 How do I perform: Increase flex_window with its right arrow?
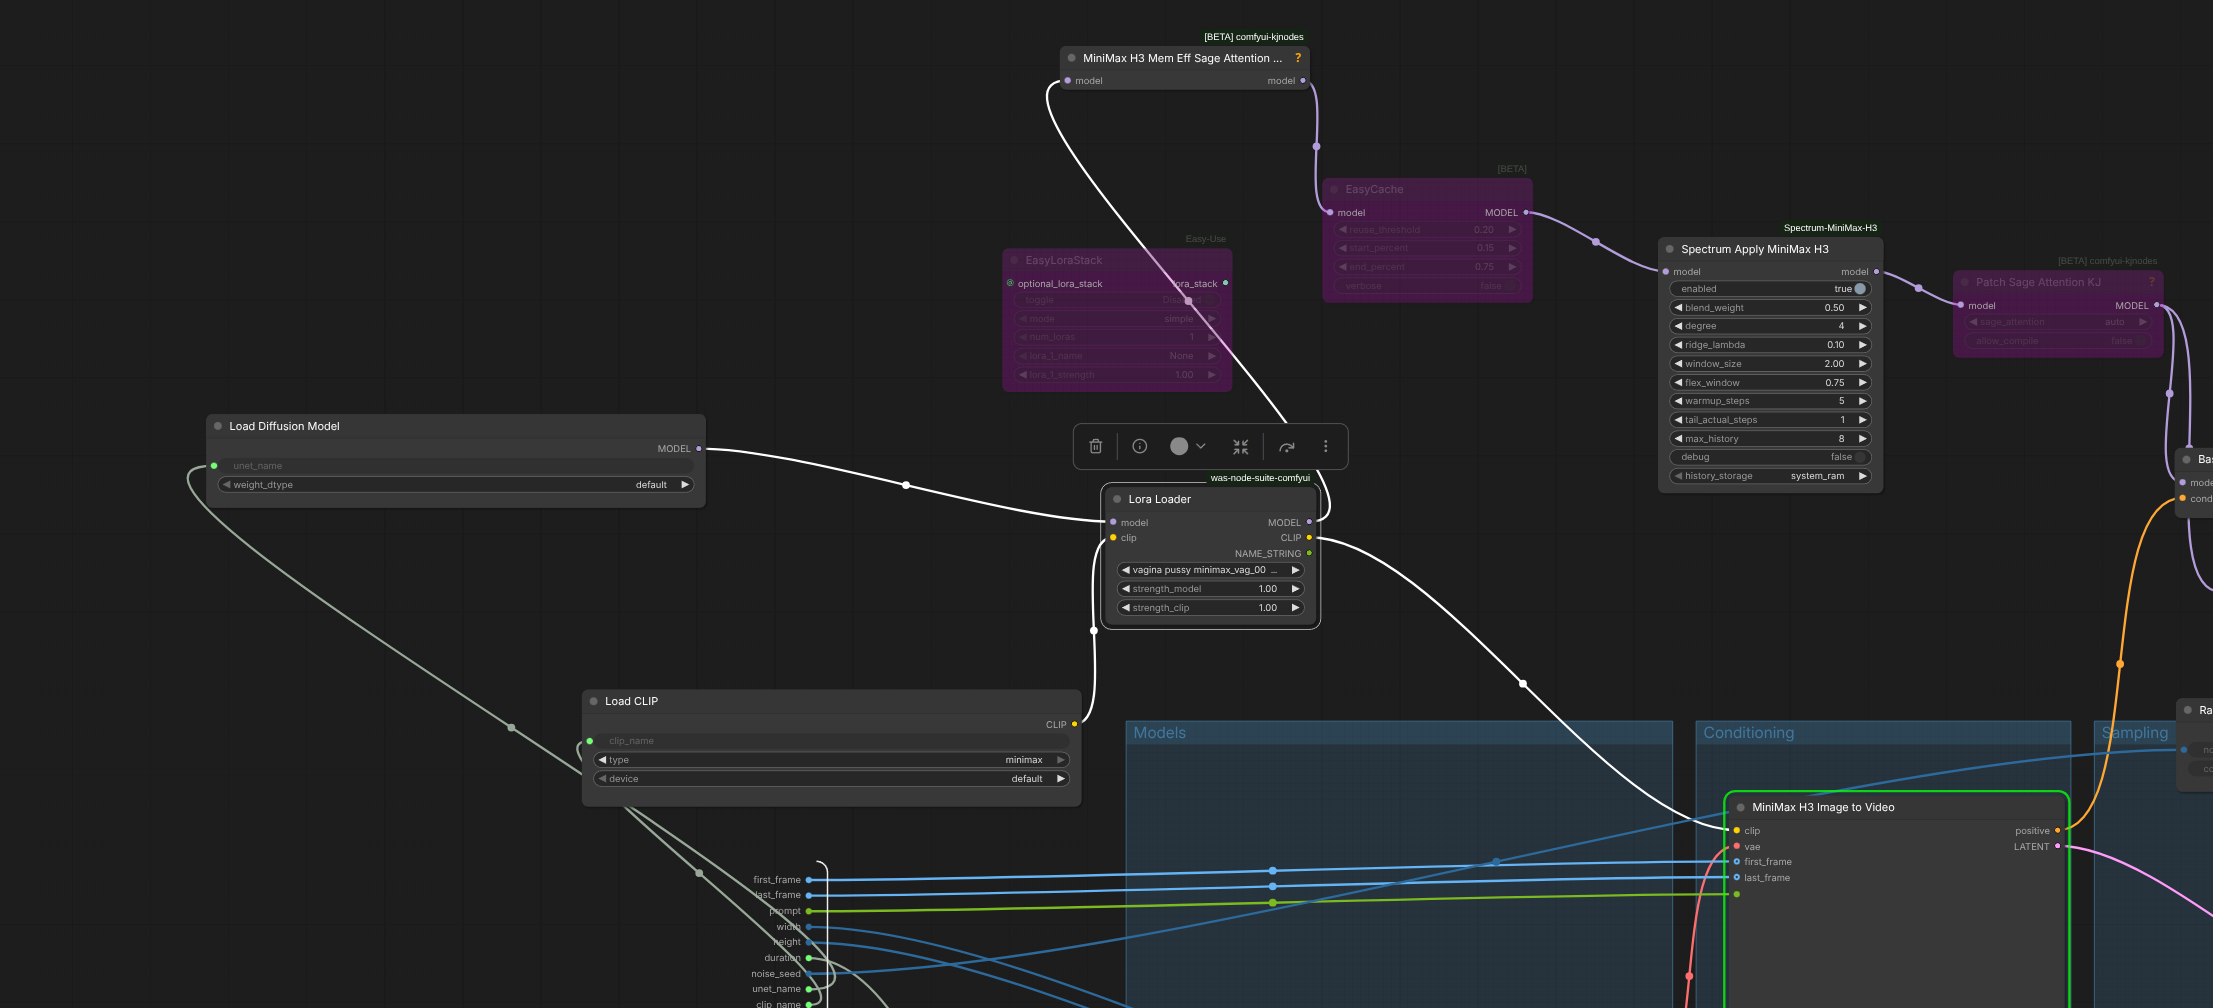pos(1863,383)
